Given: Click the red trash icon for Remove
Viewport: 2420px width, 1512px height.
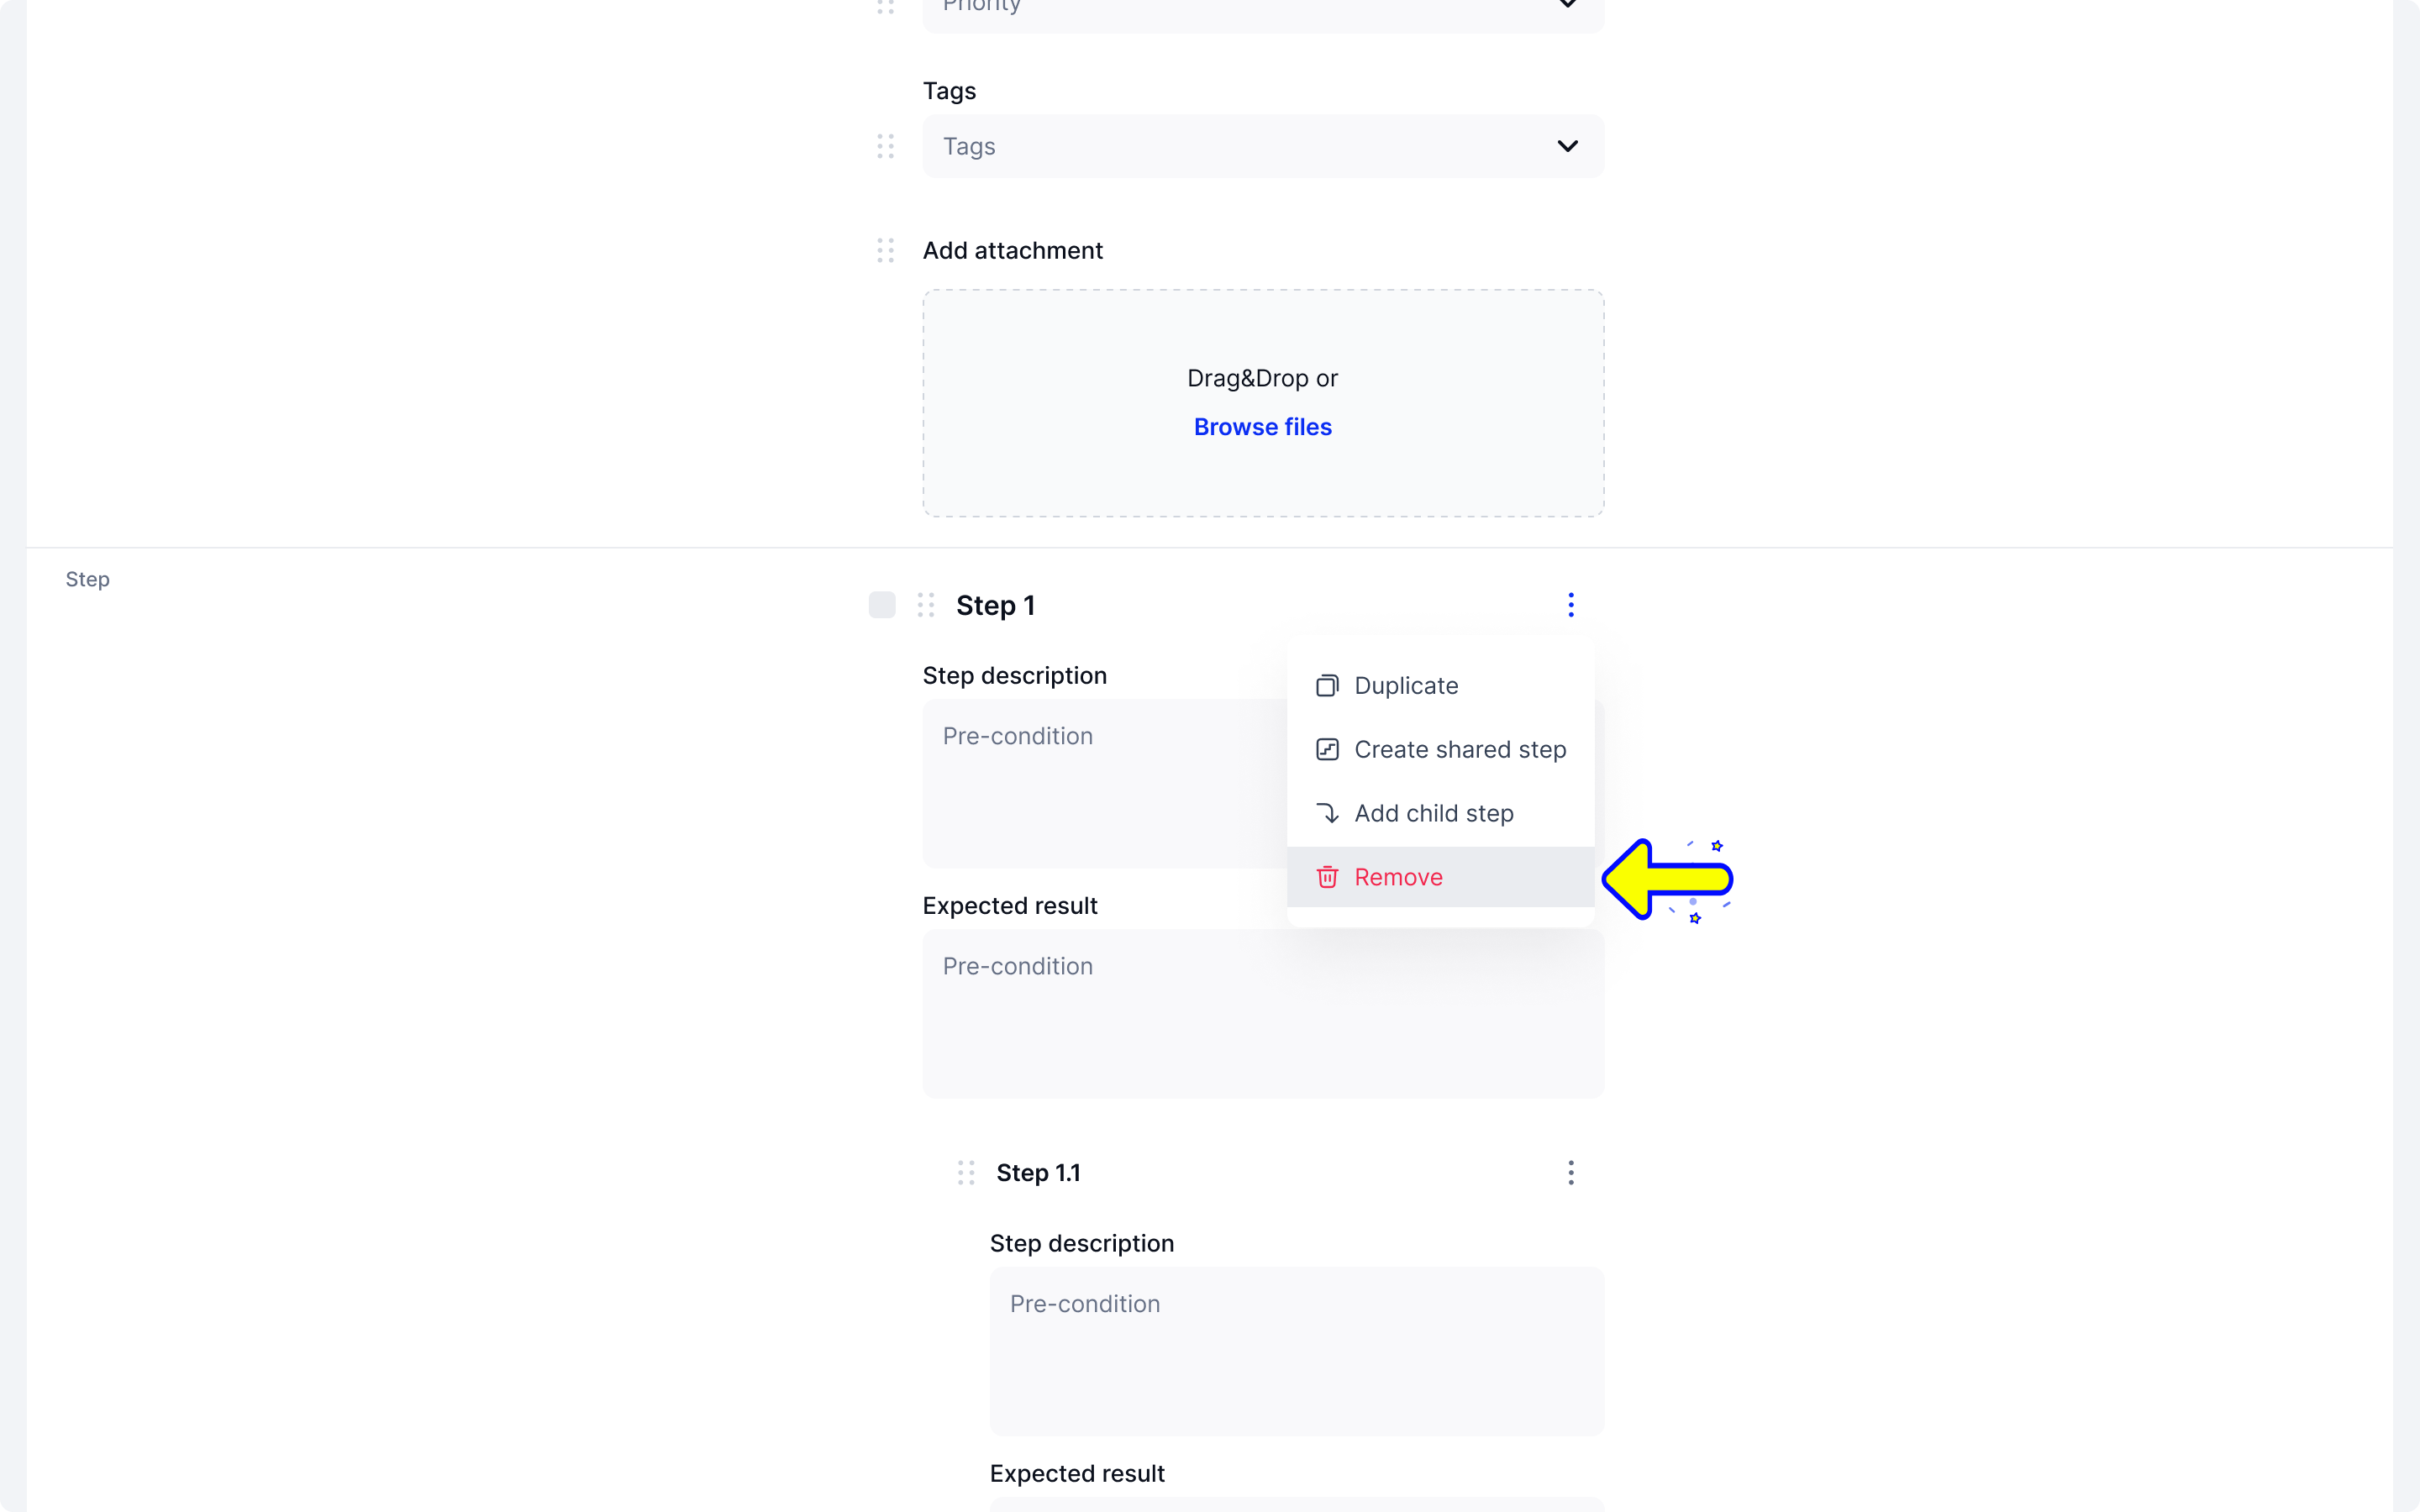Looking at the screenshot, I should tap(1327, 877).
